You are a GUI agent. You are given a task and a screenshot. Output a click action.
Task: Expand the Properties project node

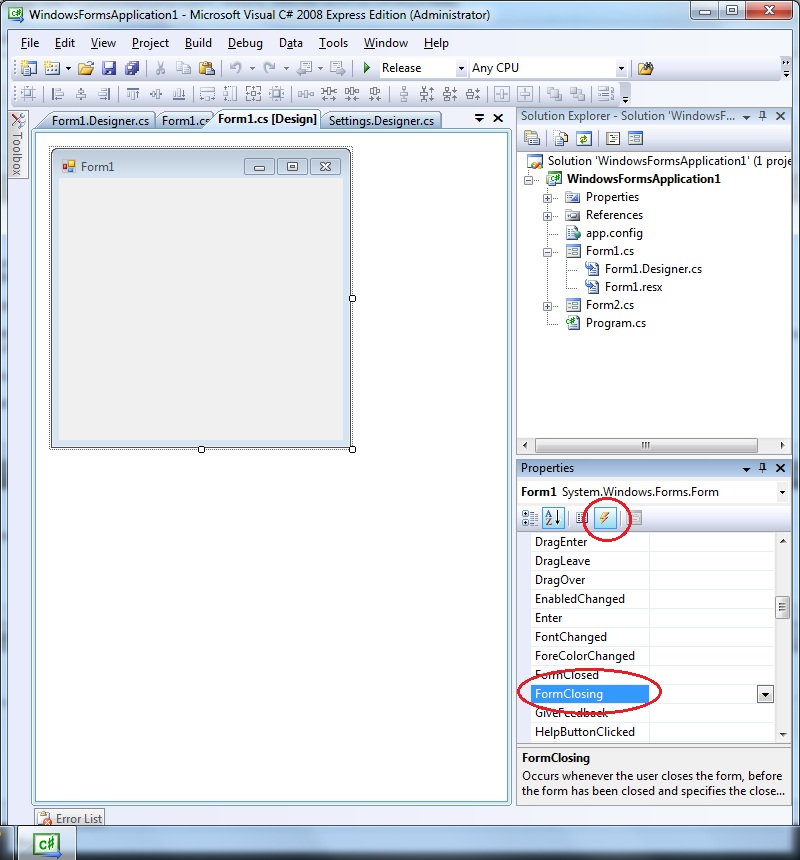pos(547,197)
